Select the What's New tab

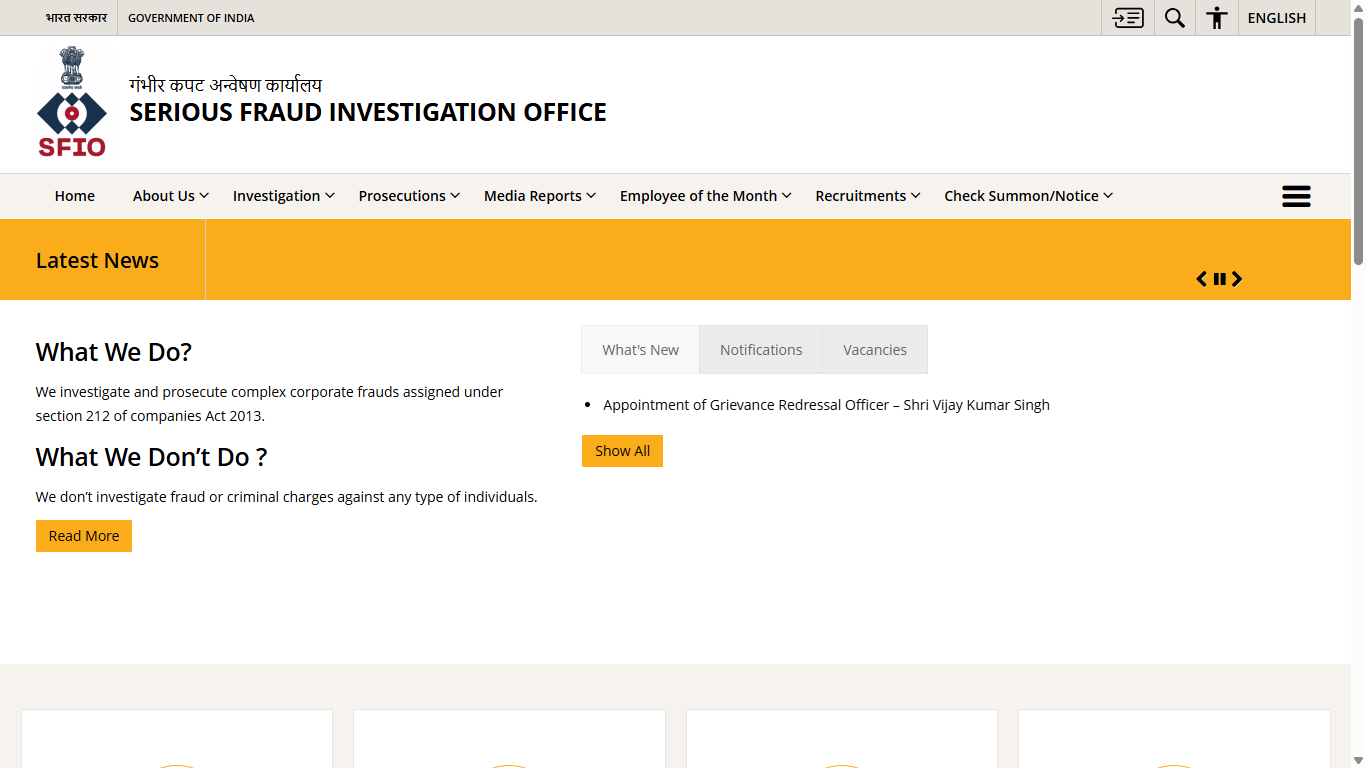pos(640,350)
